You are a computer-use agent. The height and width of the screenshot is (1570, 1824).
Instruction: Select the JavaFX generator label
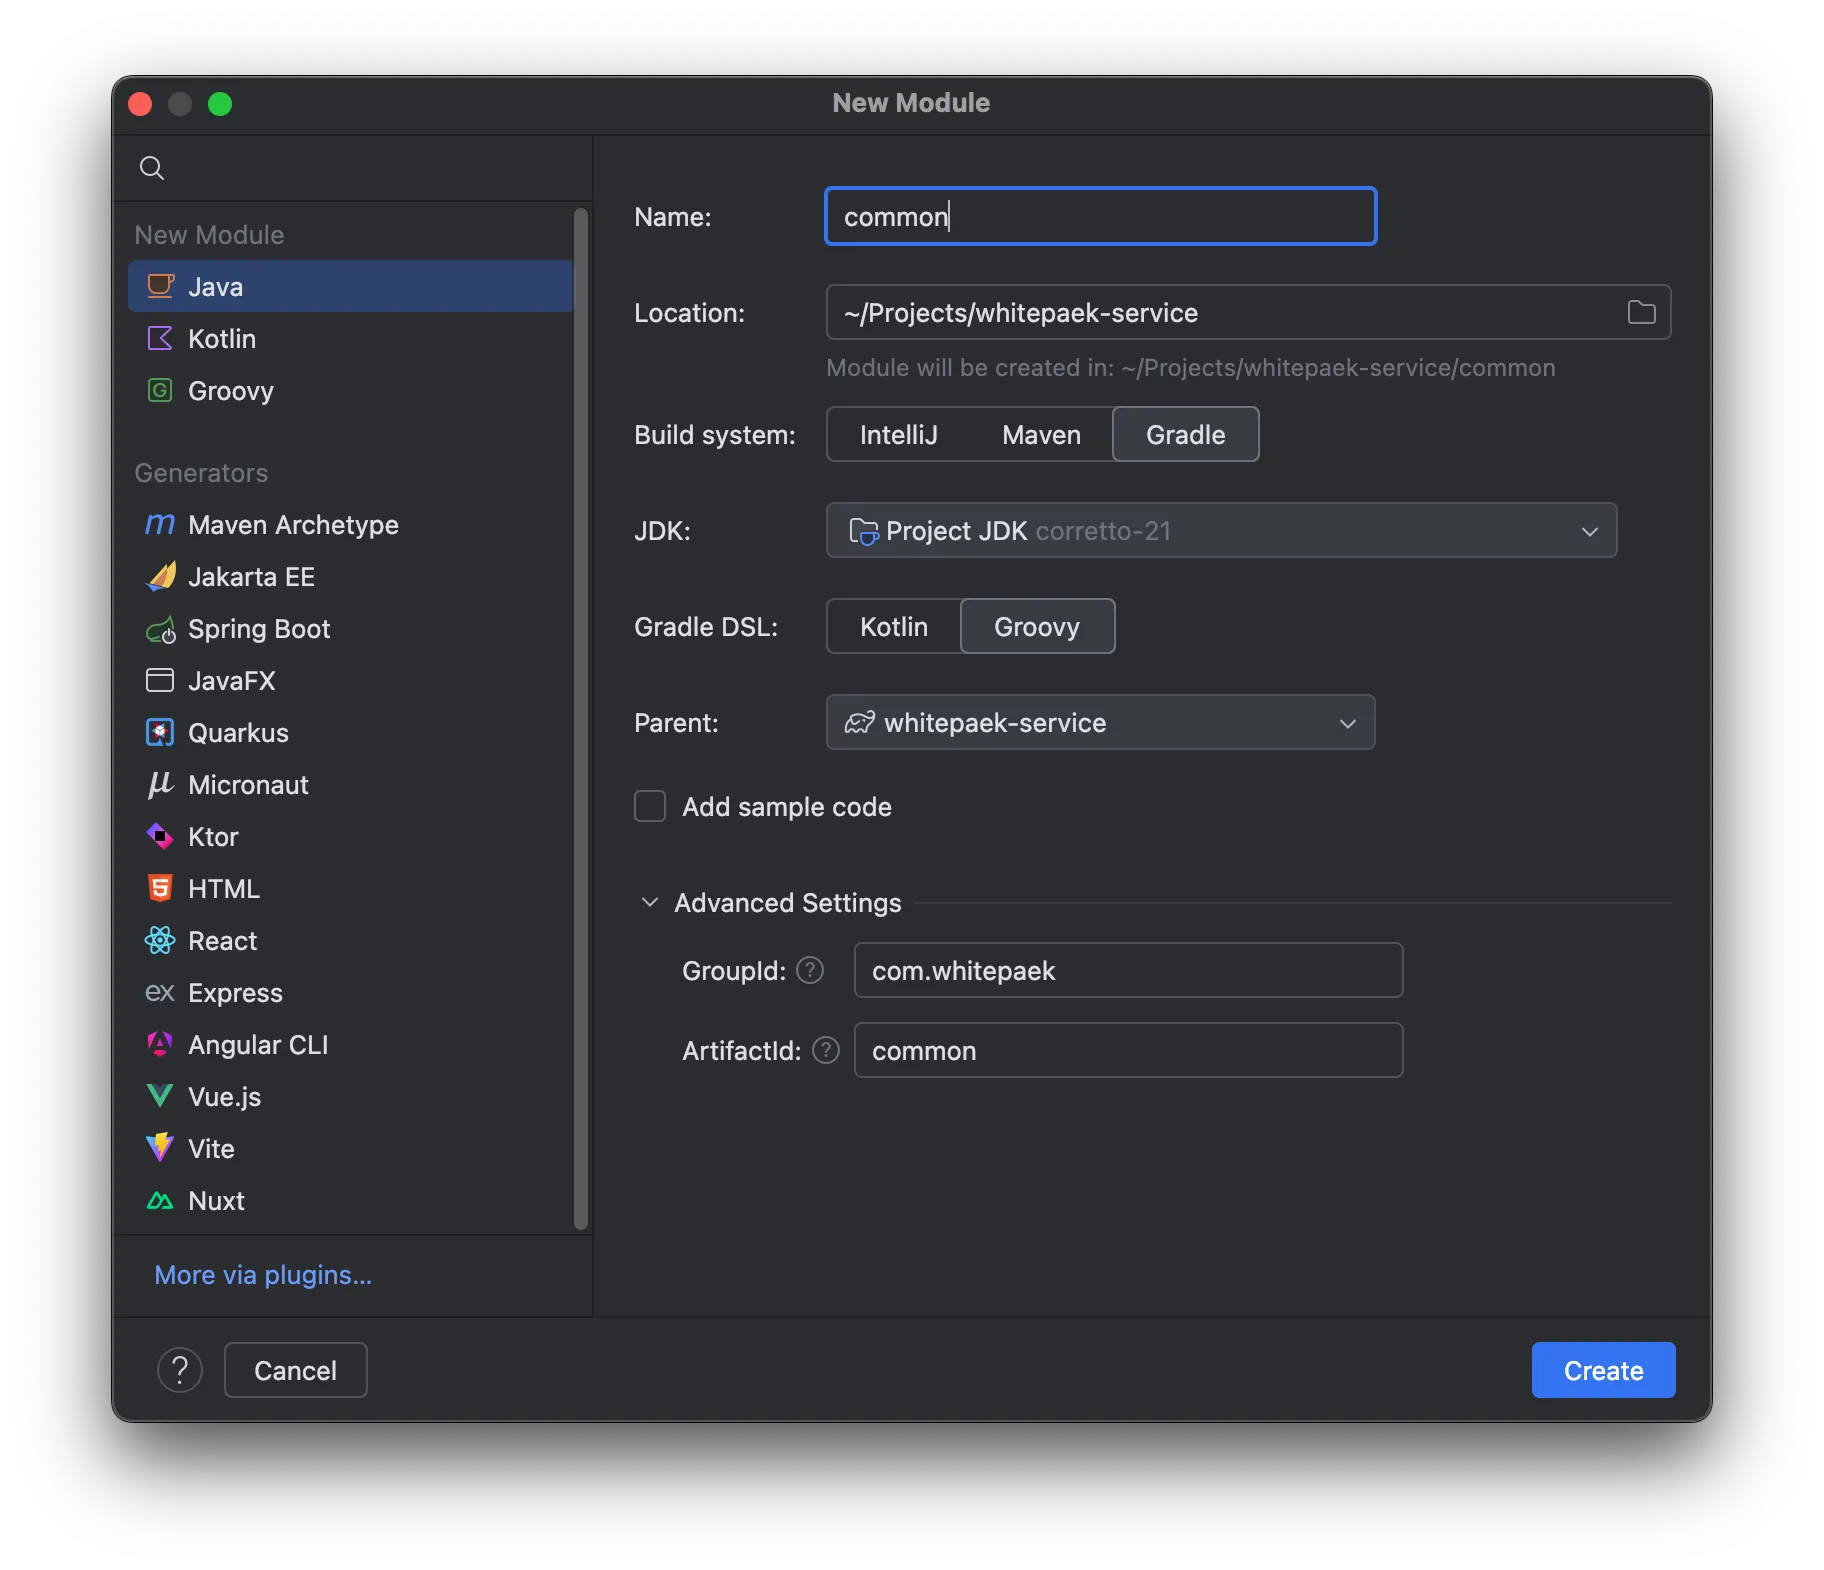pos(231,680)
